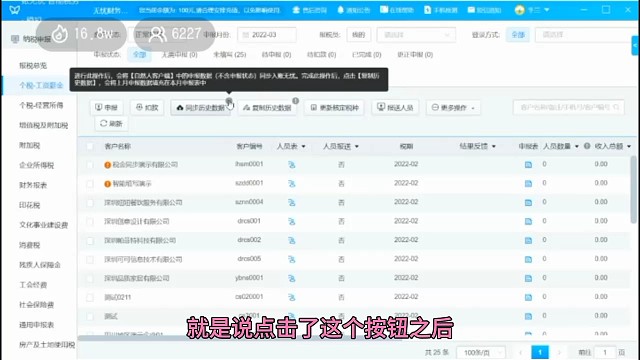This screenshot has height=360, width=640.
Task: Open 收入总额 column sort dropdown
Action: pos(629,147)
